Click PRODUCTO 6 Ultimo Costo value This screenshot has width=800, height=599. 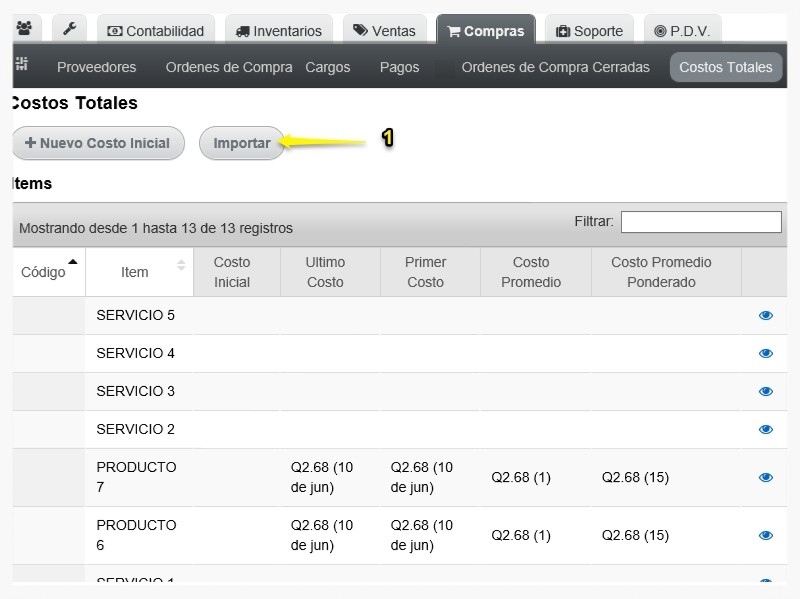(x=322, y=535)
